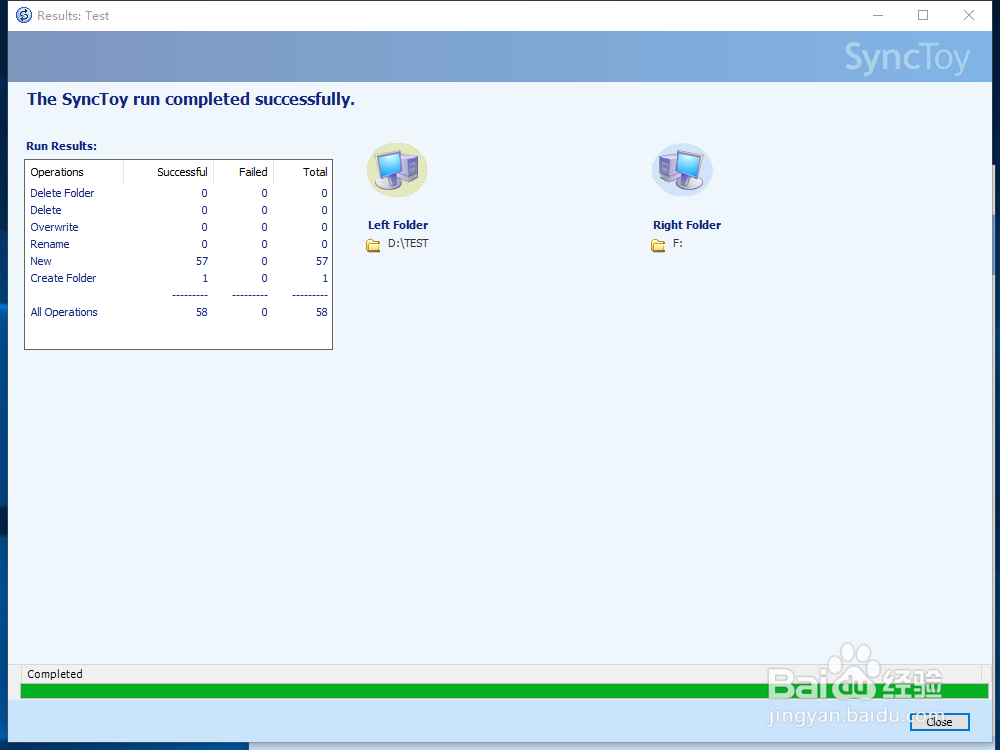Open the D:\TEST left folder path
1000x750 pixels.
click(408, 243)
